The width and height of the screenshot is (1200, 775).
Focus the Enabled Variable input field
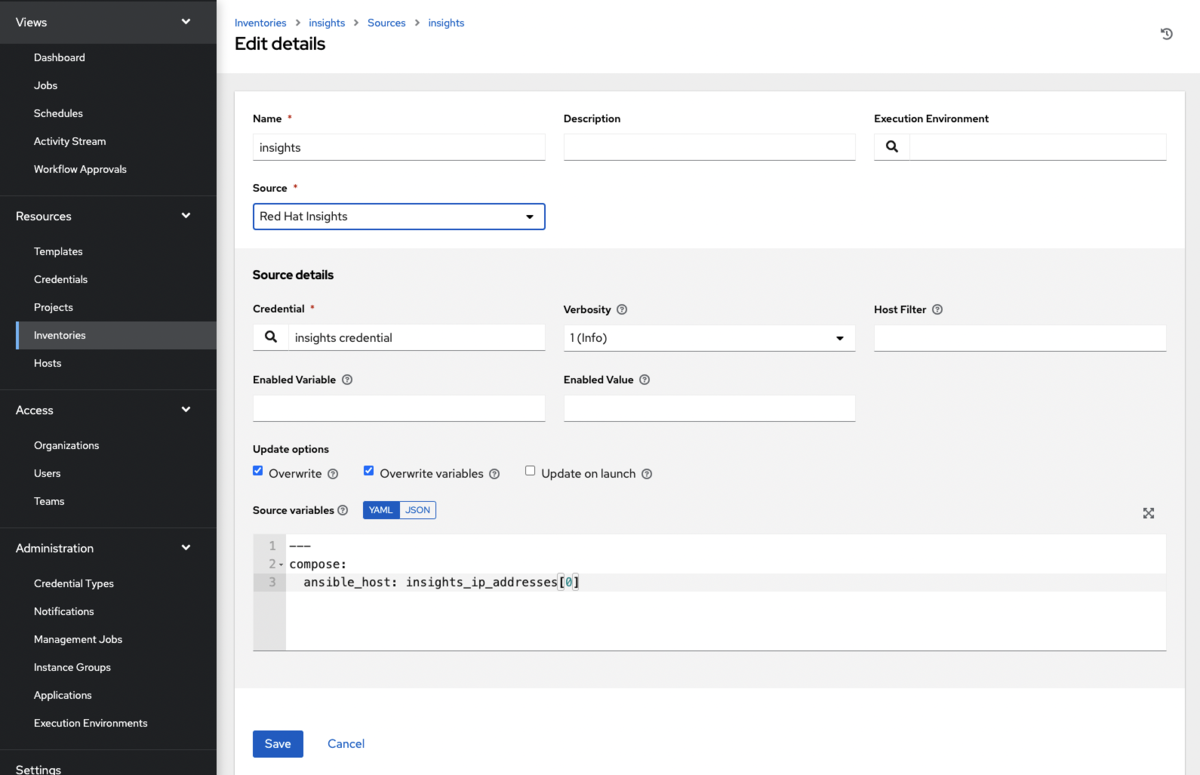(399, 408)
